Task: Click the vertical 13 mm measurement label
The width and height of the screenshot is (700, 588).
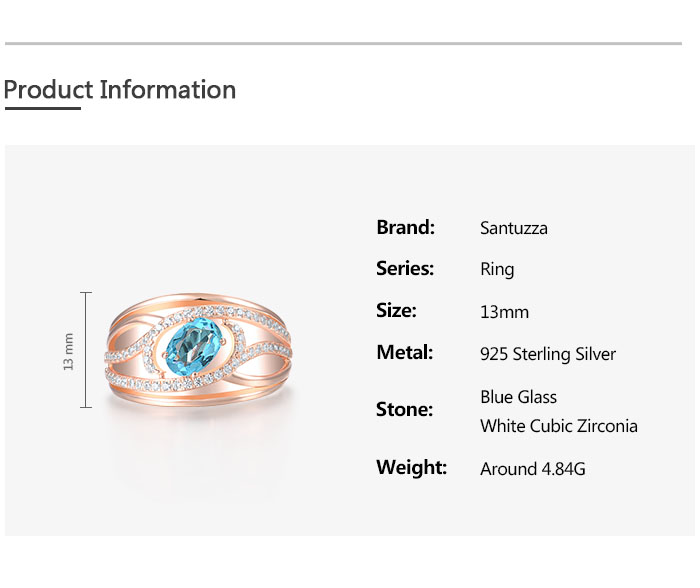Action: (69, 351)
